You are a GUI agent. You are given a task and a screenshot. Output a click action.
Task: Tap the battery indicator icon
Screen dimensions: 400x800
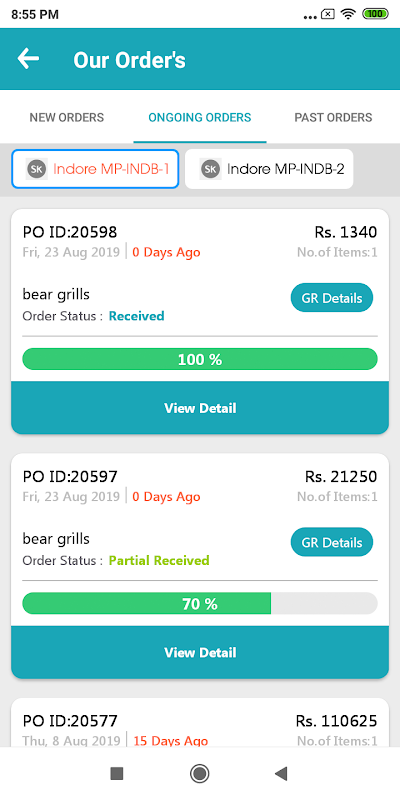point(375,14)
